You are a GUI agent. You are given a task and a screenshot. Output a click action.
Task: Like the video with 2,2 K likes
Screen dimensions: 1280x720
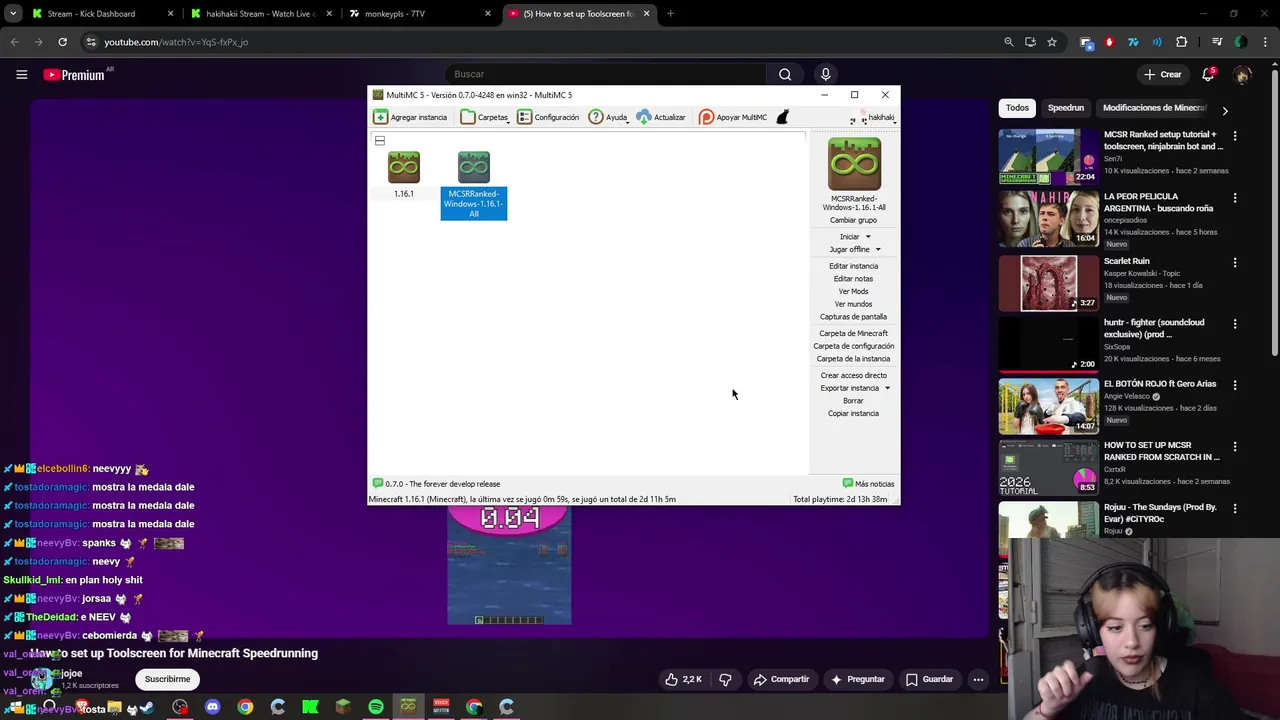coord(684,679)
